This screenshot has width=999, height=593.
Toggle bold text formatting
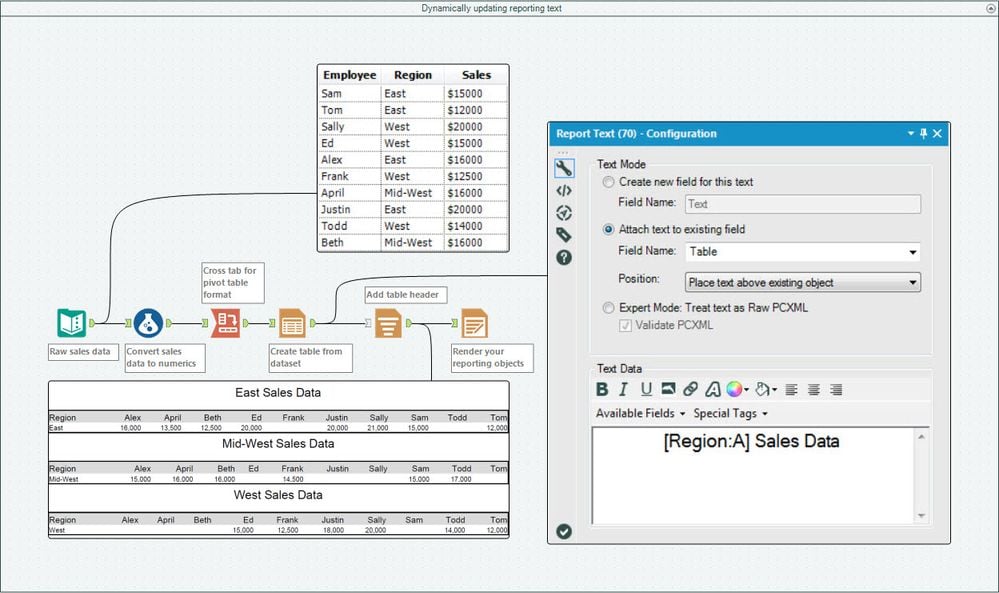click(602, 389)
